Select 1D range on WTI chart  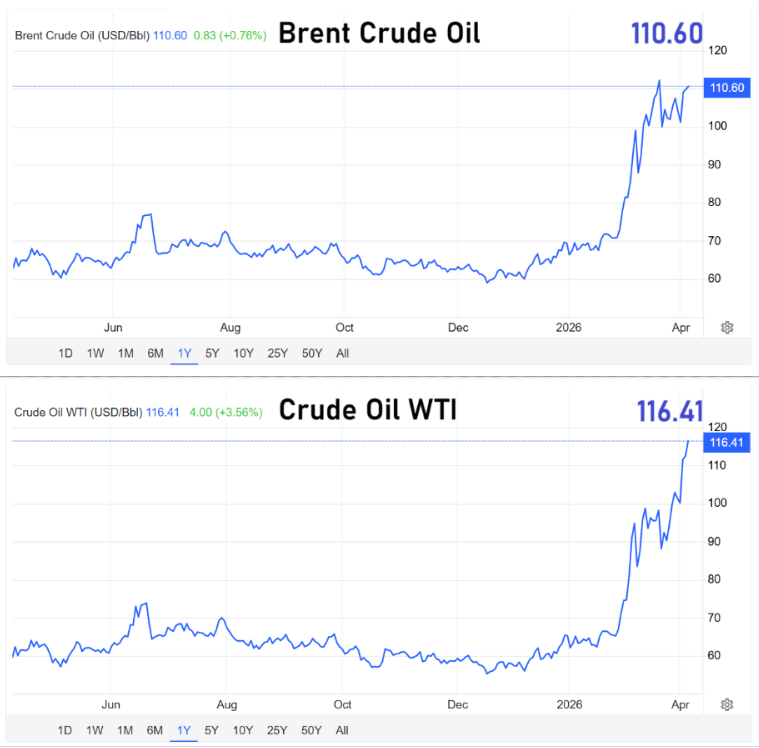tap(65, 730)
